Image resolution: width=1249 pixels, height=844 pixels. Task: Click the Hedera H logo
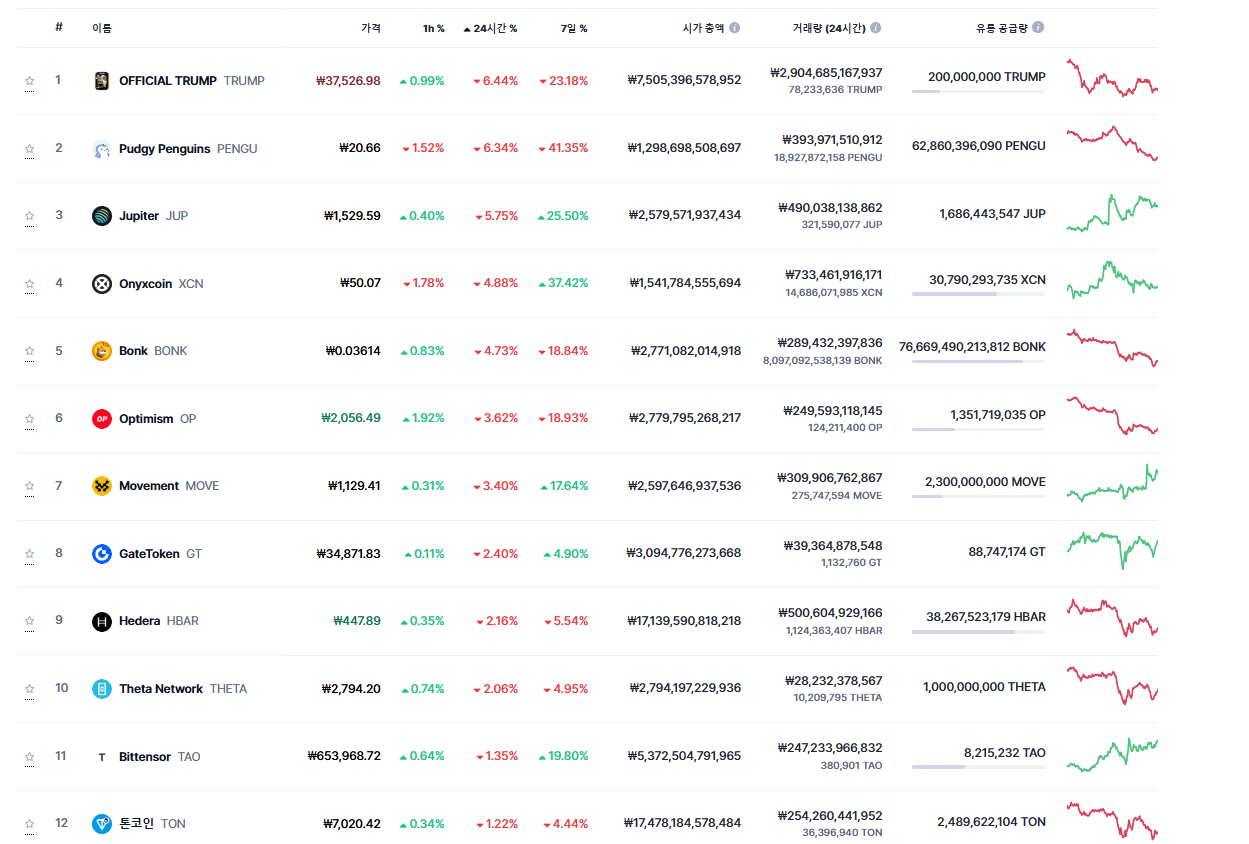pyautogui.click(x=101, y=621)
